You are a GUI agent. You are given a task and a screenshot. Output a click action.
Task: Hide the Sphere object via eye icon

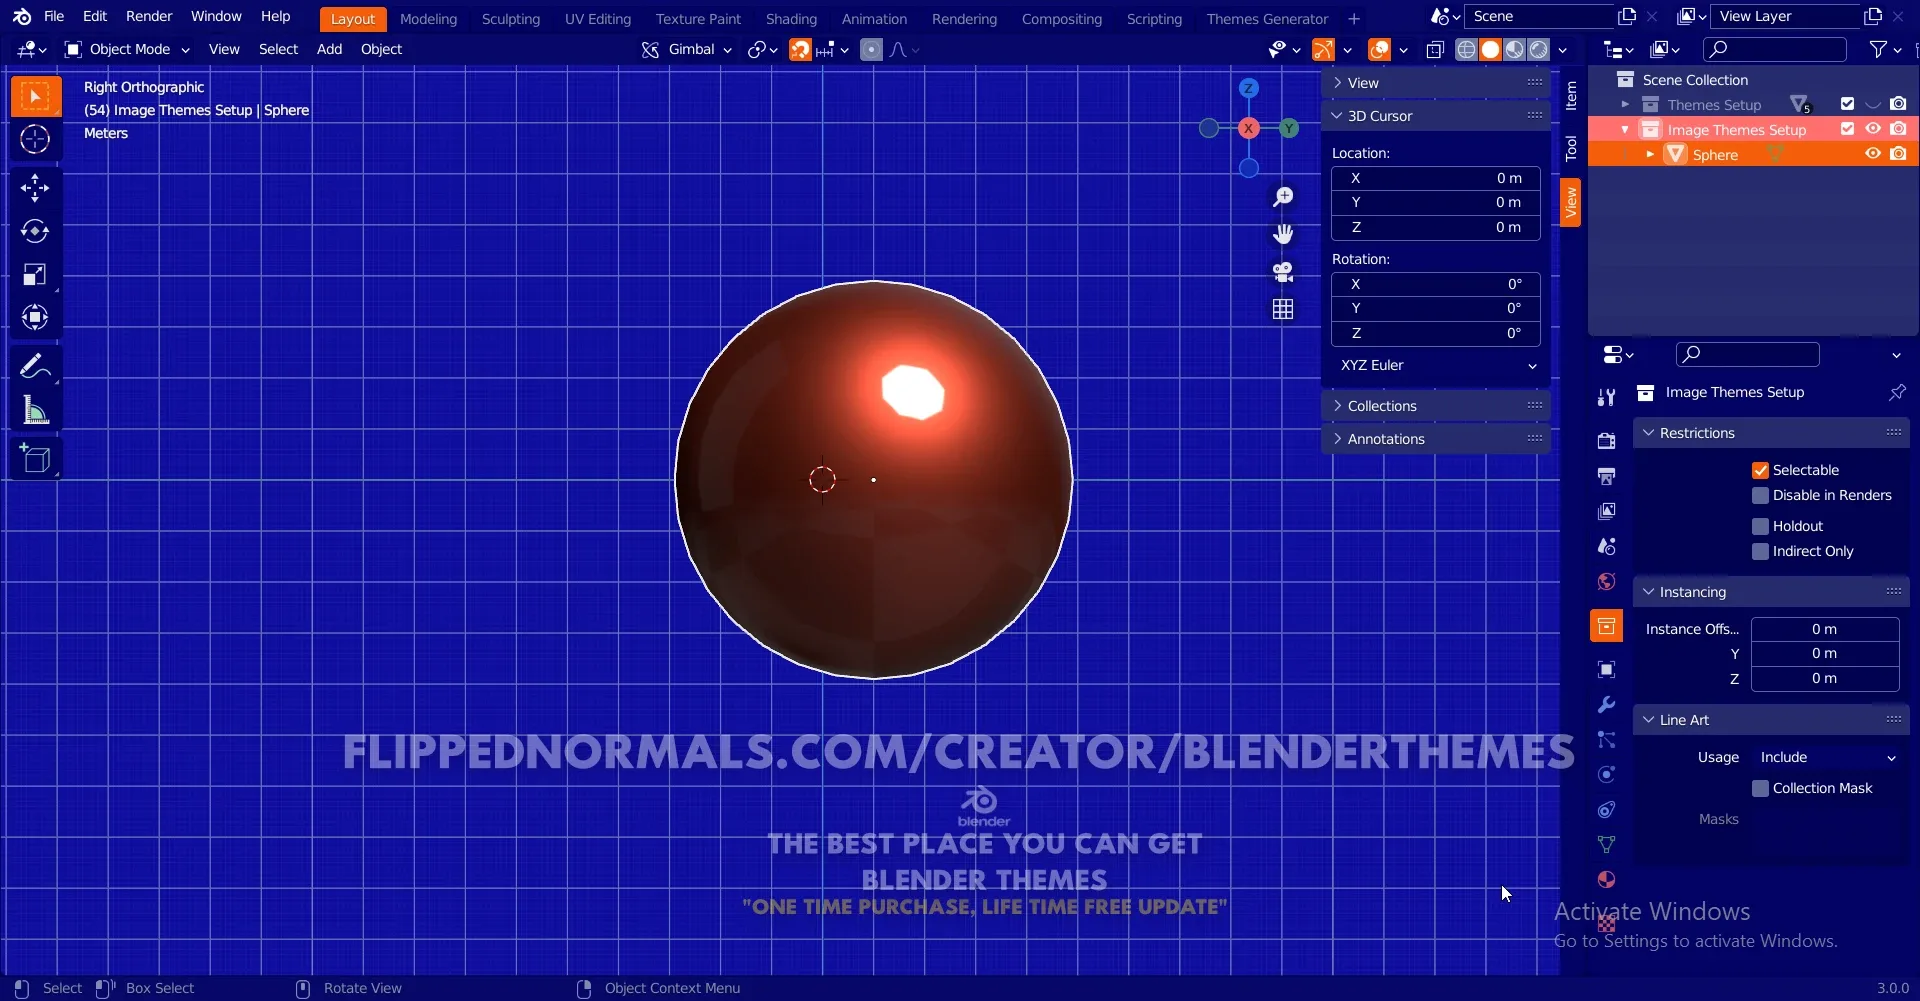coord(1873,154)
